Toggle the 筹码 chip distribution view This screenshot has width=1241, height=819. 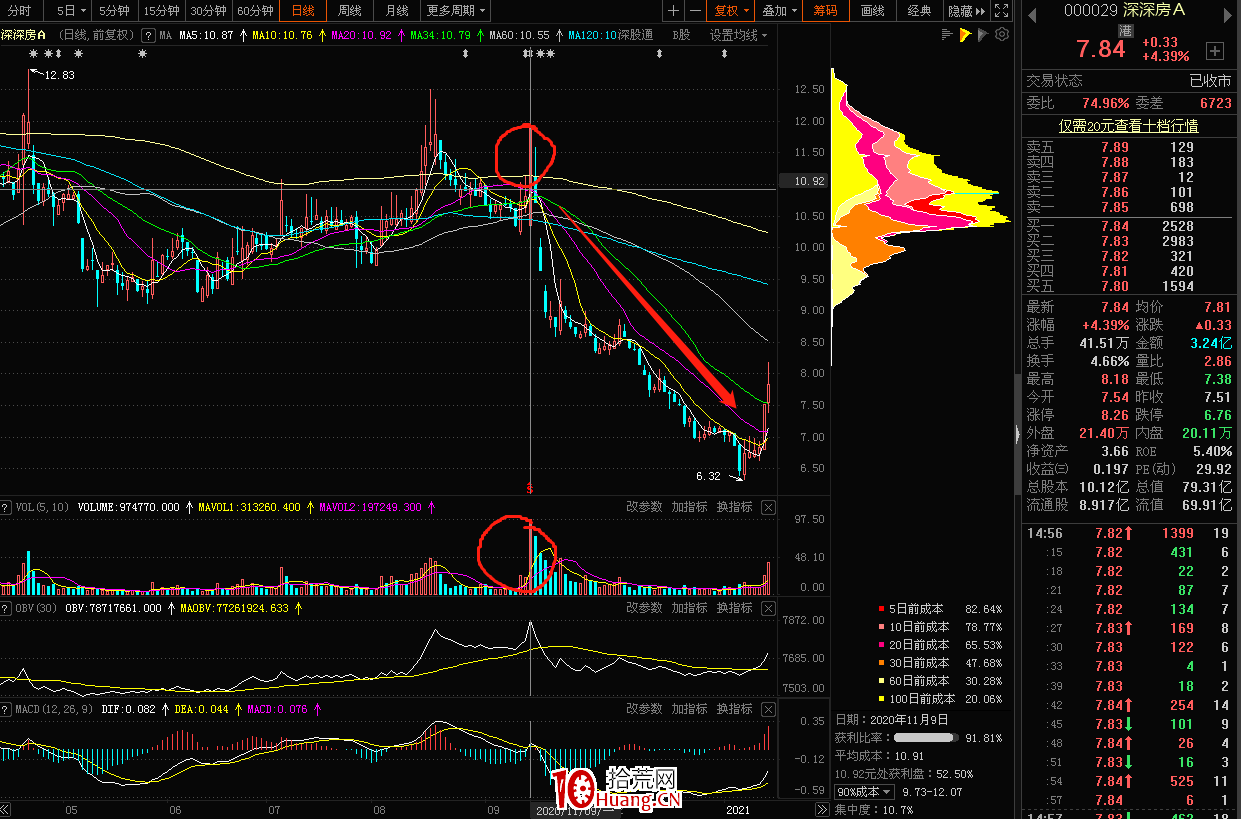pyautogui.click(x=825, y=11)
